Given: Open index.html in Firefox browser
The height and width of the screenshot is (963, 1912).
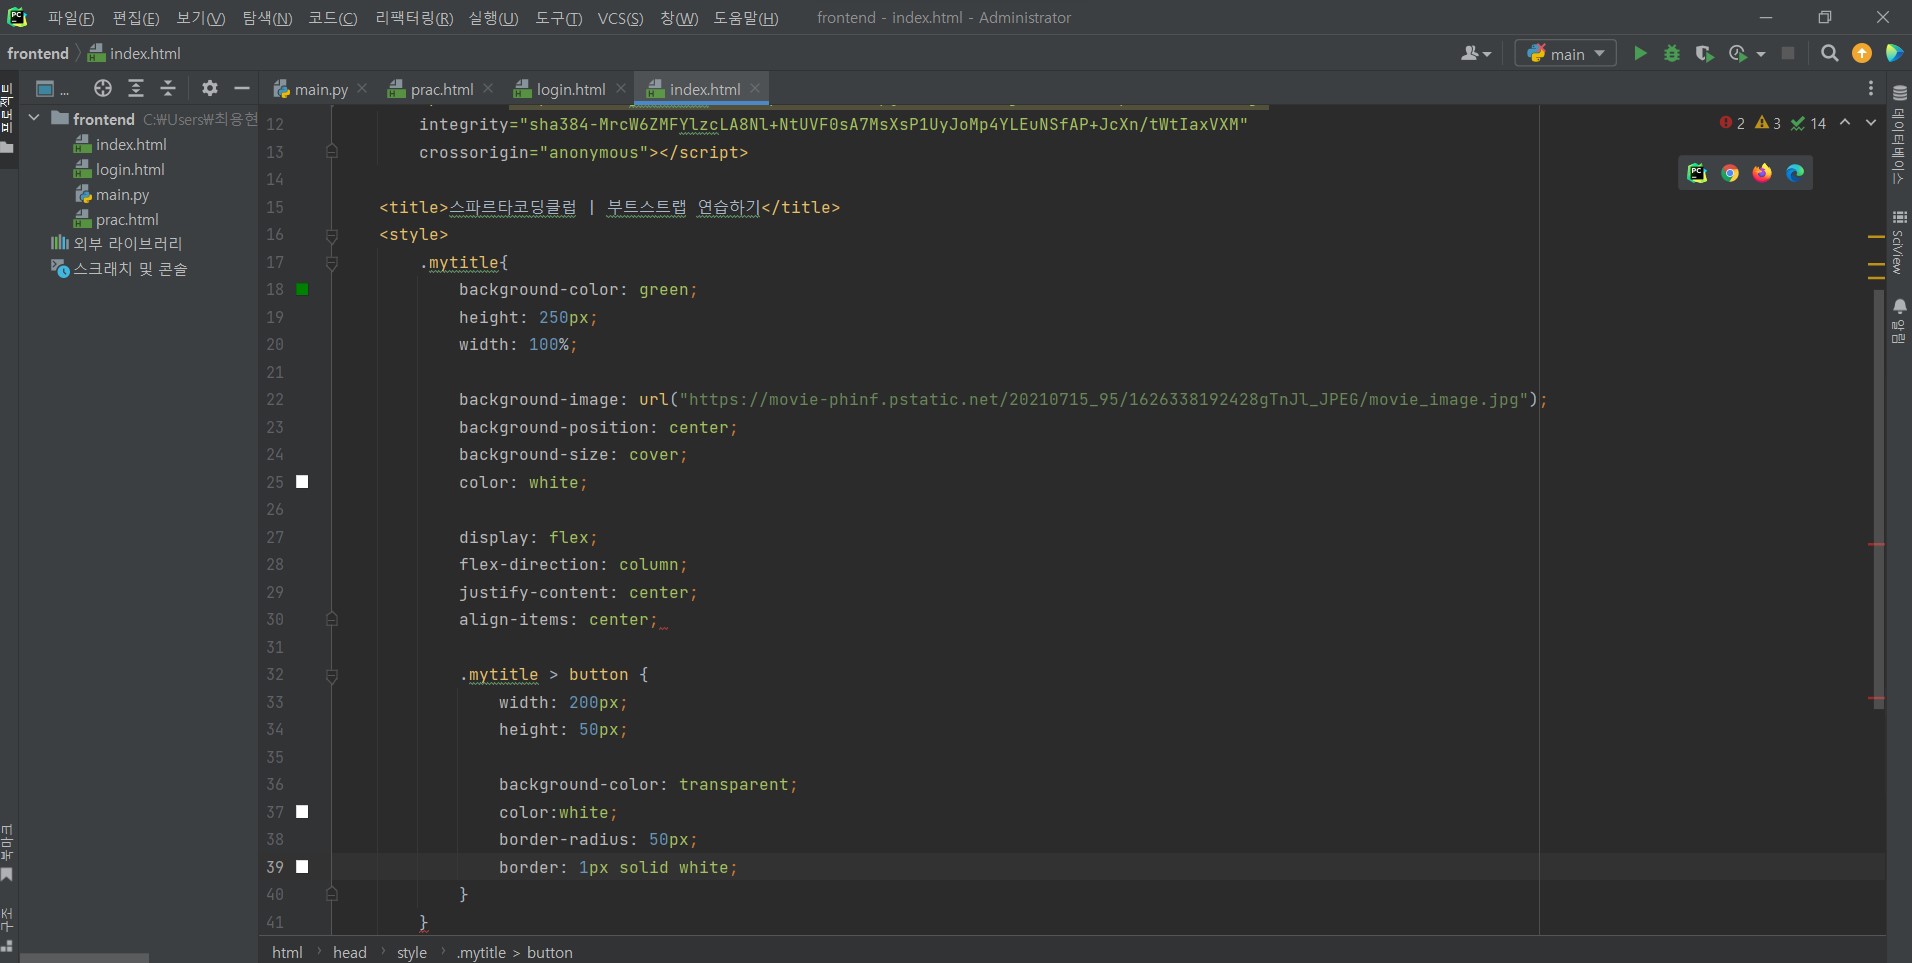Looking at the screenshot, I should 1762,173.
